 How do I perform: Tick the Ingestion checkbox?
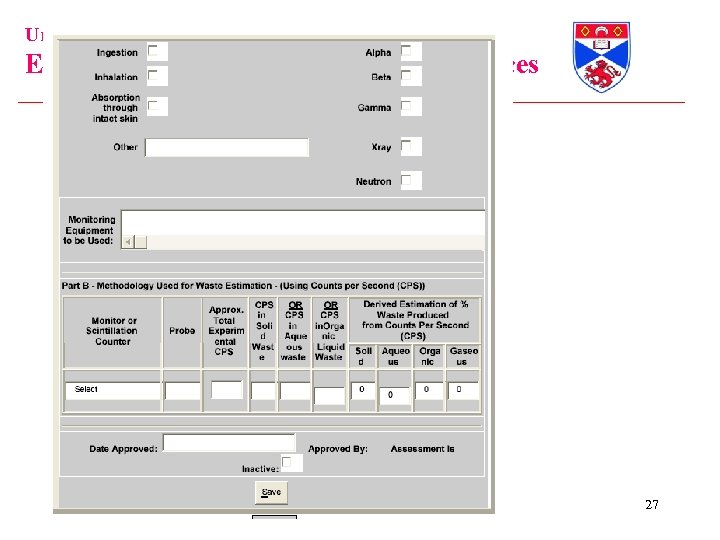click(152, 50)
